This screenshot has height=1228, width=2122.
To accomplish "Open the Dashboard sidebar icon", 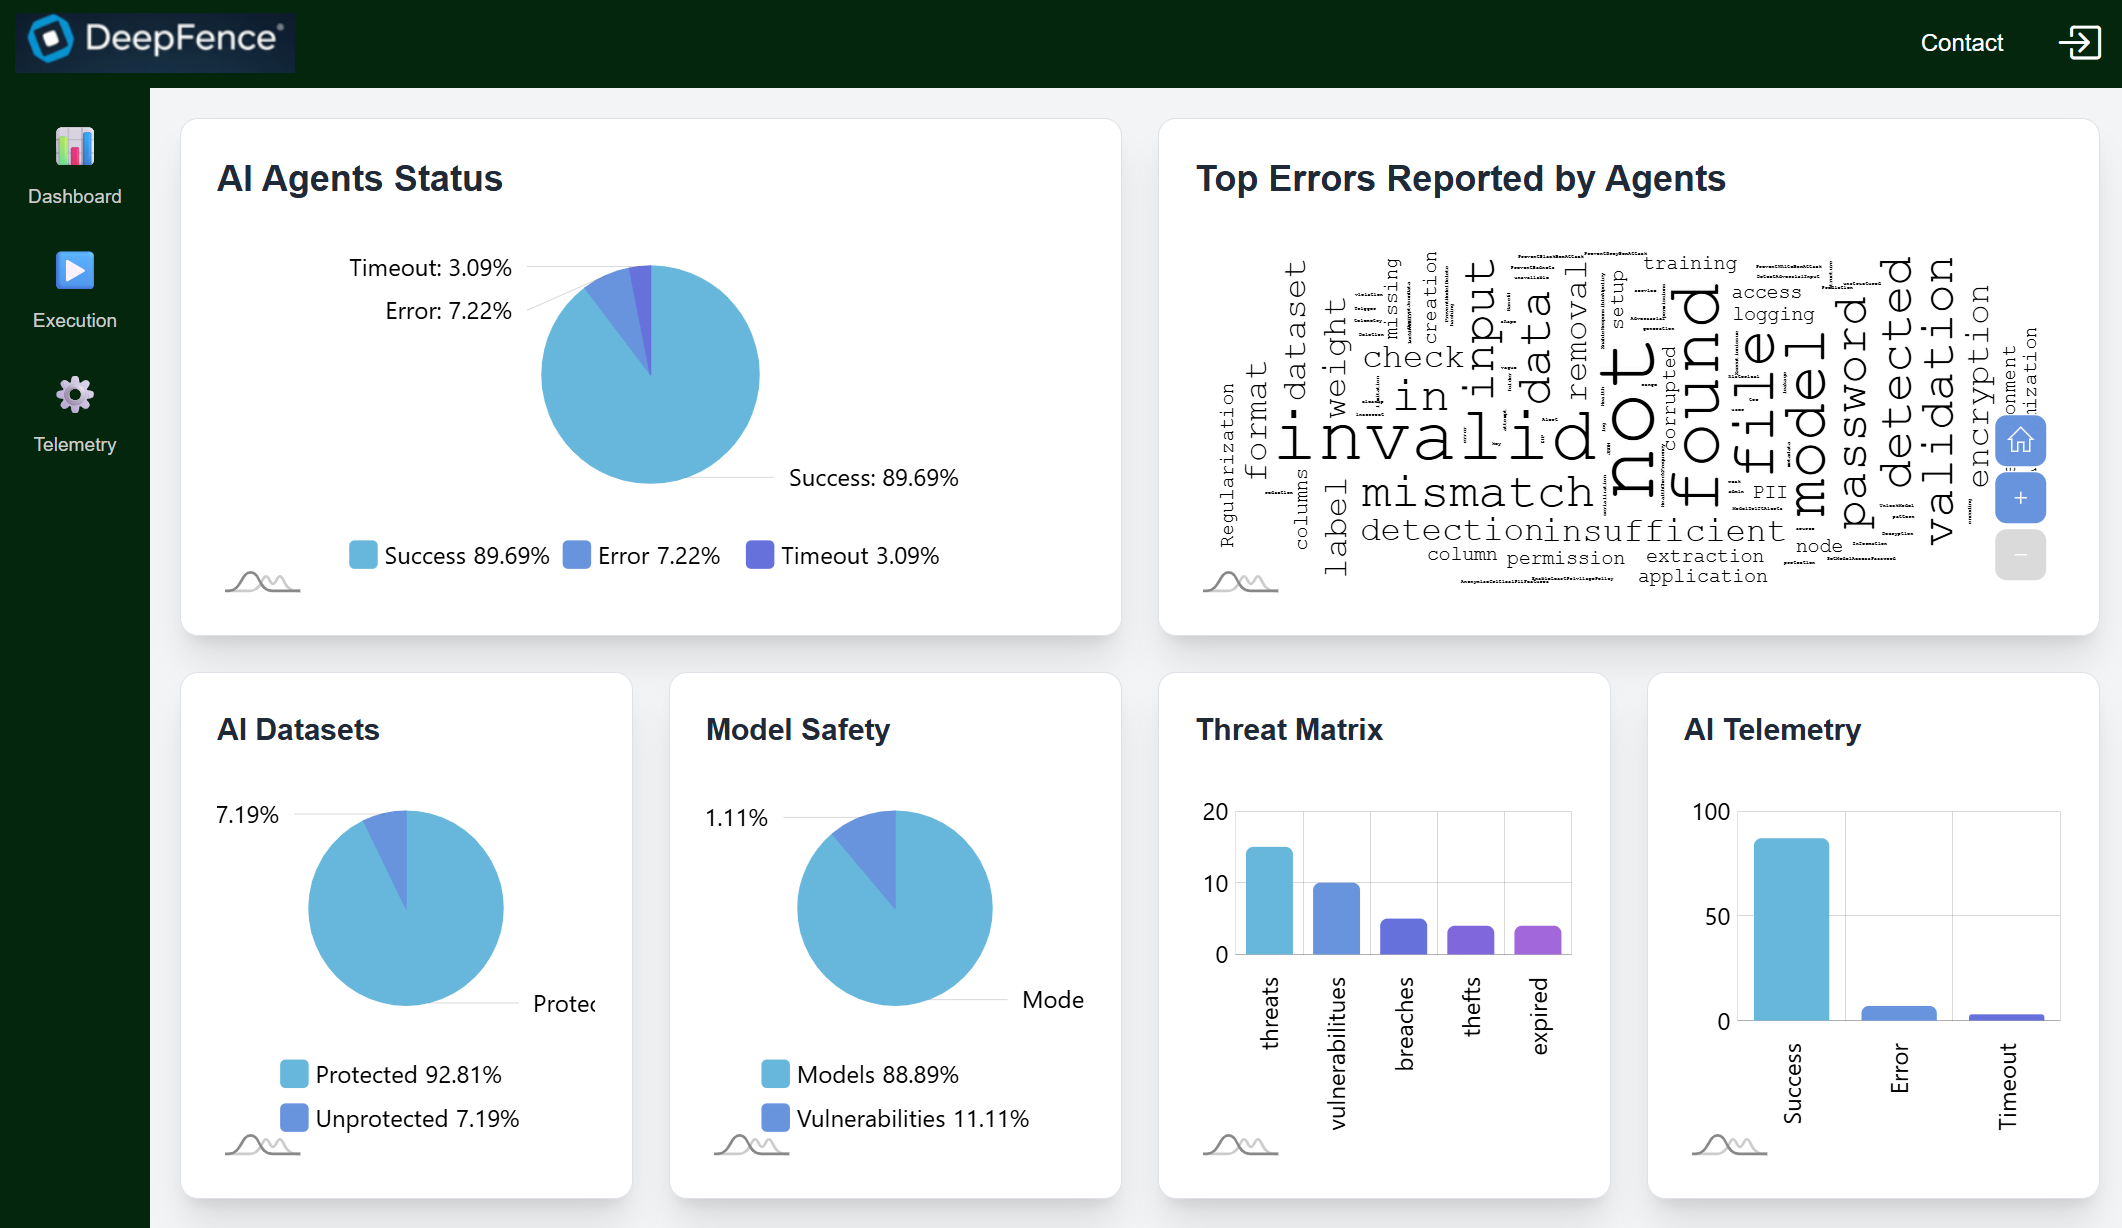I will coord(74,147).
